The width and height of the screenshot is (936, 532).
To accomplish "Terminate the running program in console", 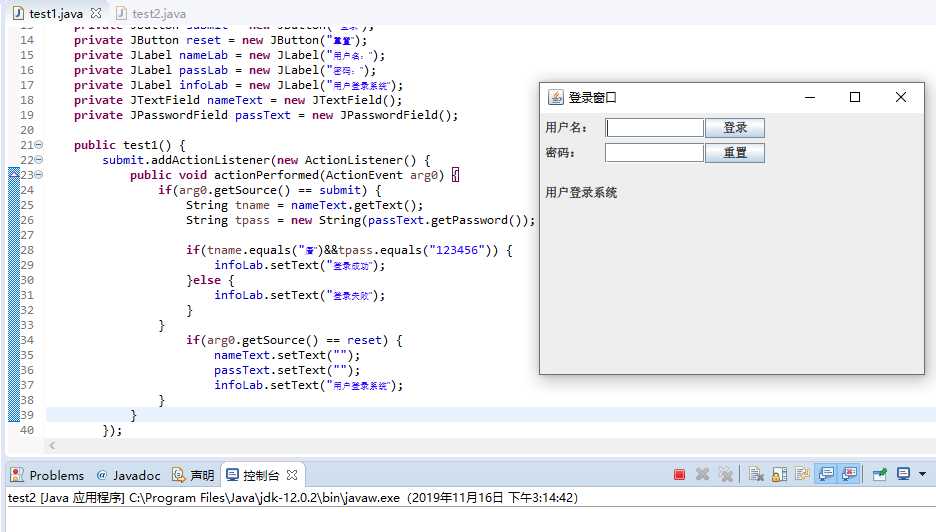I will [x=679, y=475].
